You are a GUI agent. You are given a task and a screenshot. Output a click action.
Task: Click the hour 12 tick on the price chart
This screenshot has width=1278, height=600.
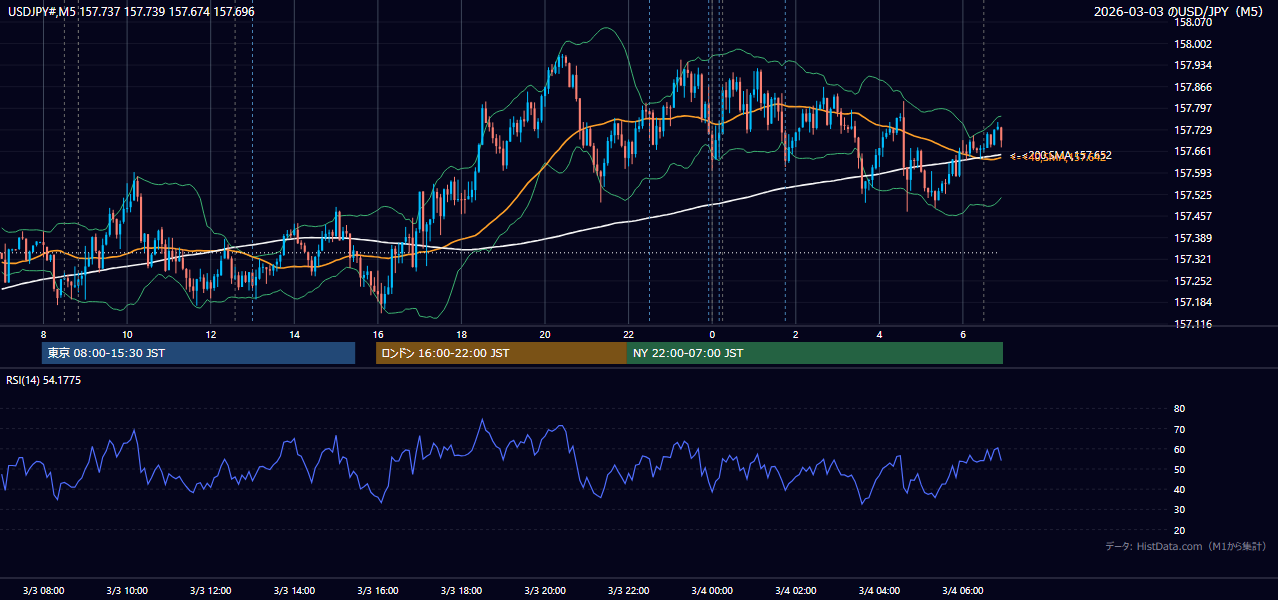coord(211,334)
